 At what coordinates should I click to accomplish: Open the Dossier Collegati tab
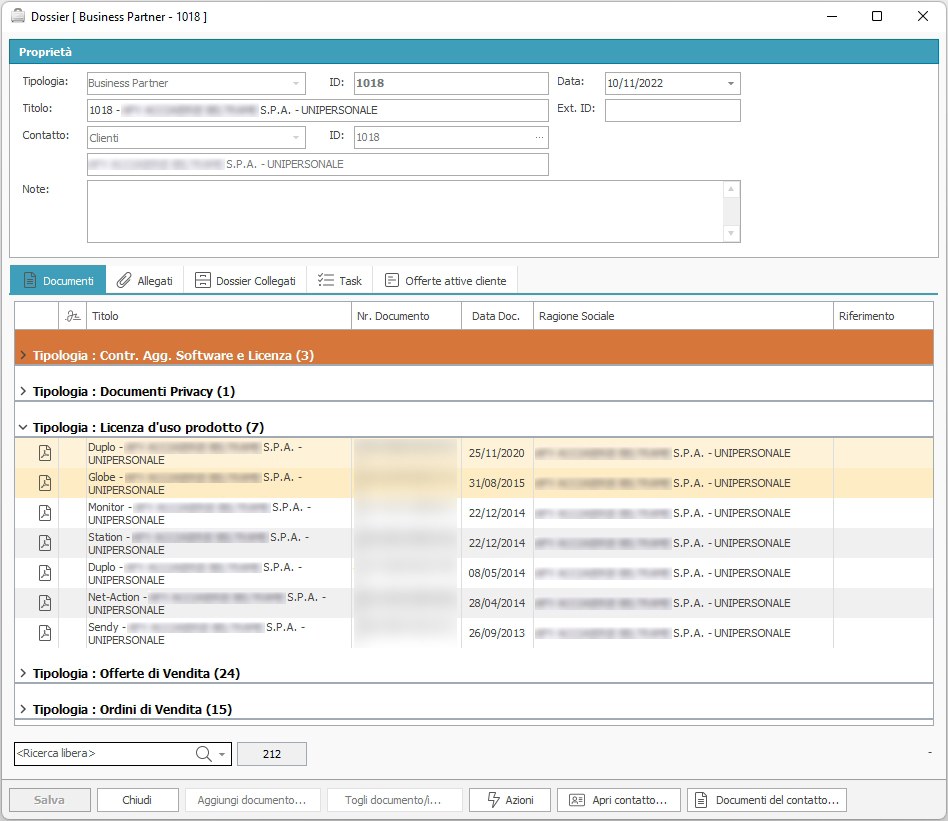click(x=245, y=281)
